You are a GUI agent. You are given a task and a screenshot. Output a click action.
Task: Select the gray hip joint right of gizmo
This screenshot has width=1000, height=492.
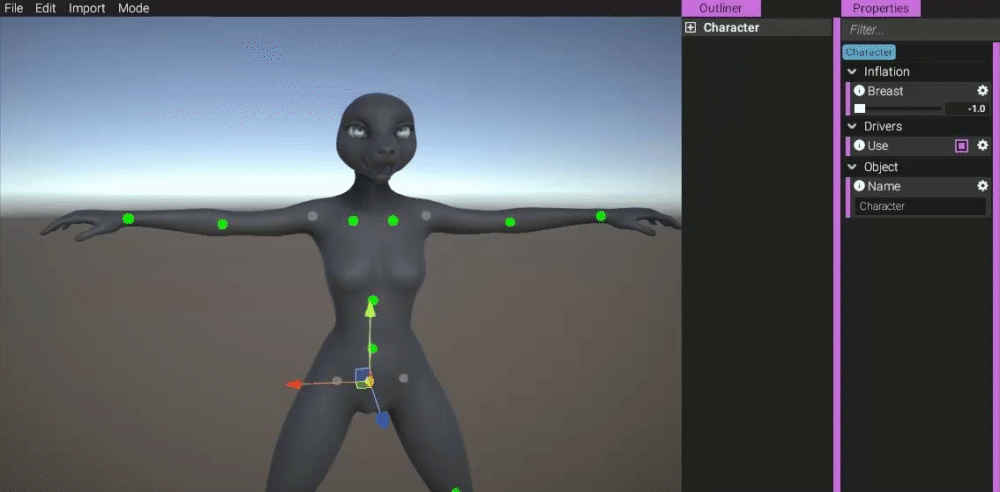(403, 378)
